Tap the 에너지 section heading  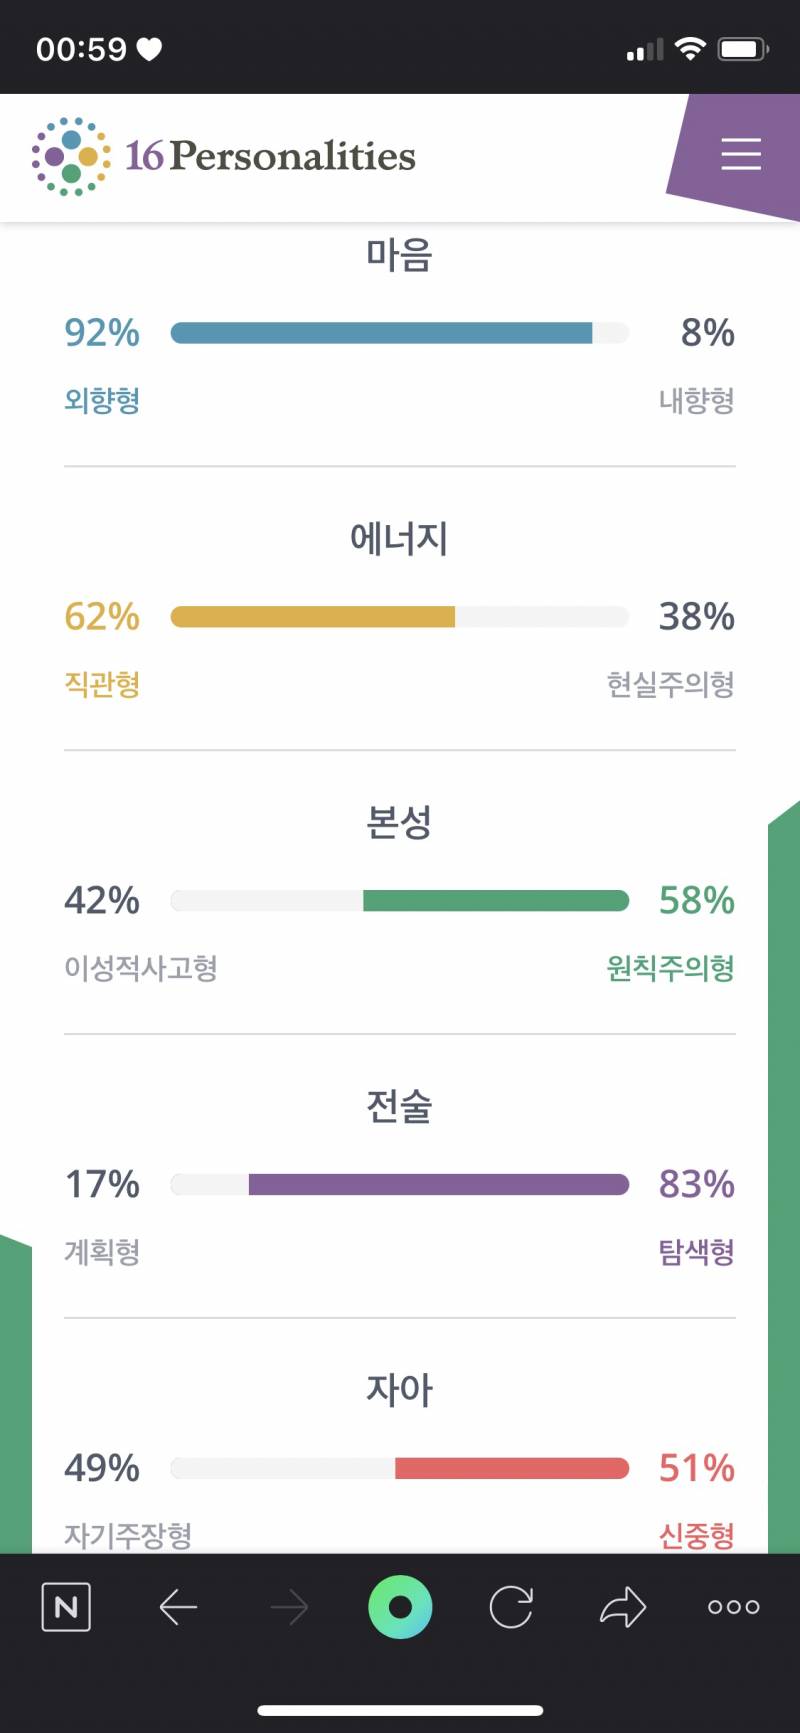click(x=400, y=538)
